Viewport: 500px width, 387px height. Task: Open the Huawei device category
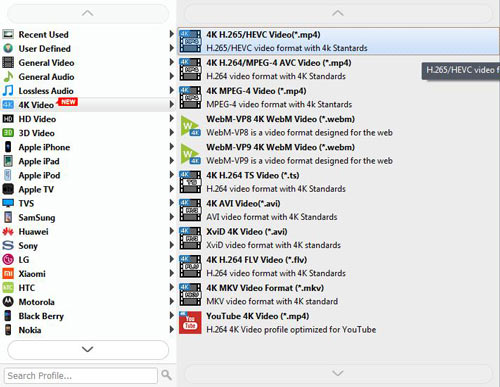pos(88,231)
